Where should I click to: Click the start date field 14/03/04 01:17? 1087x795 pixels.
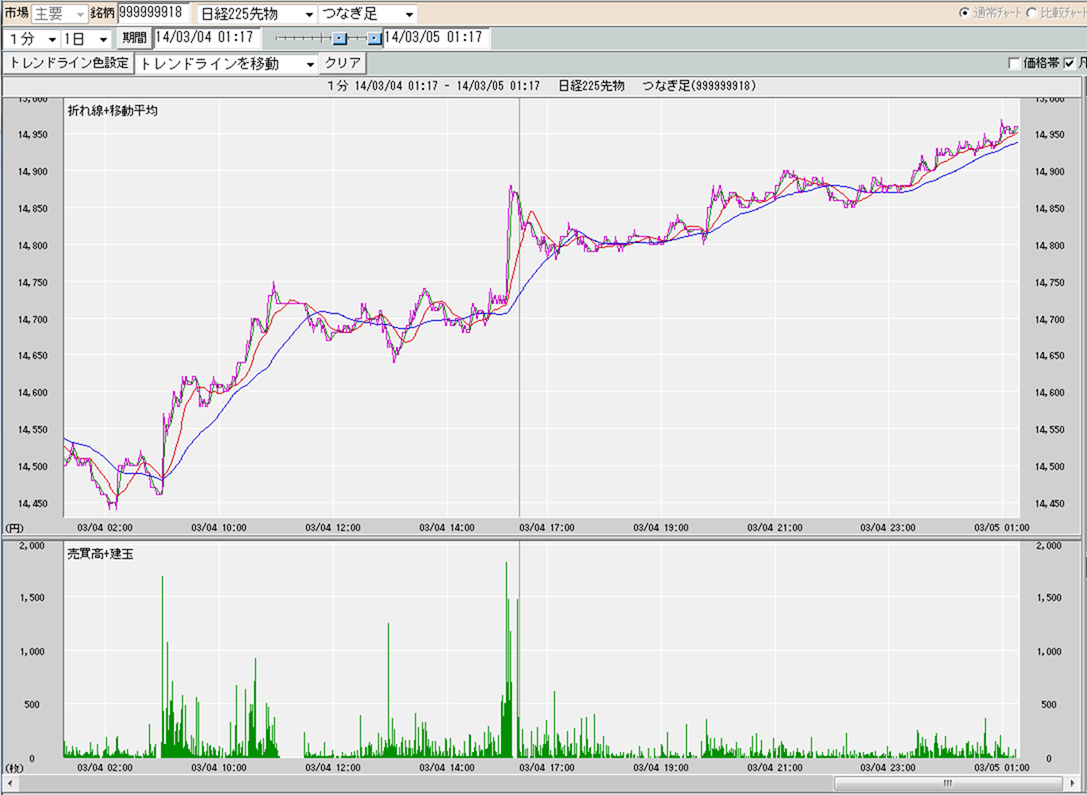207,37
